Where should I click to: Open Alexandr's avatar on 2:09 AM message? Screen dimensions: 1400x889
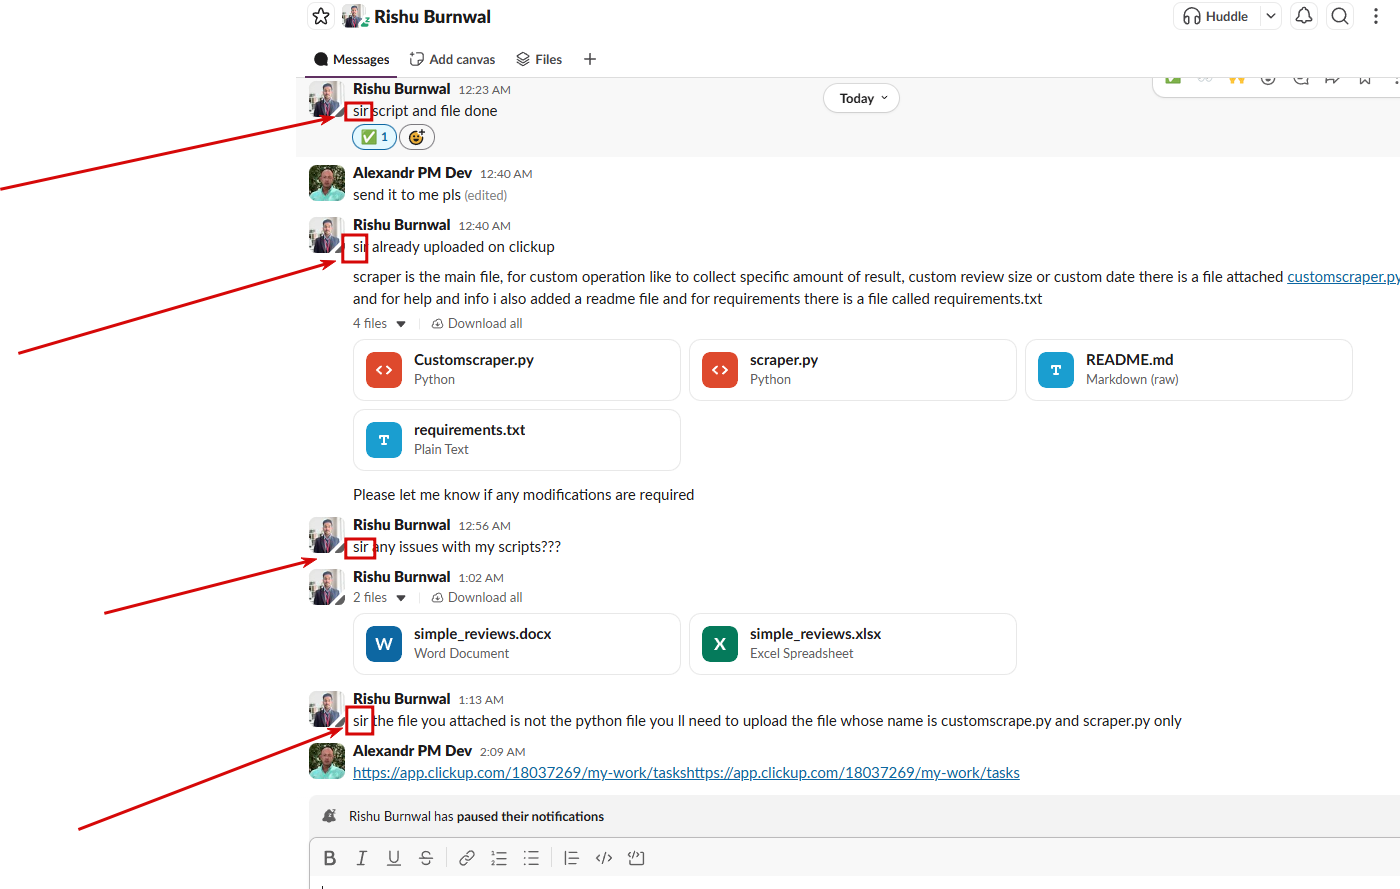tap(327, 761)
